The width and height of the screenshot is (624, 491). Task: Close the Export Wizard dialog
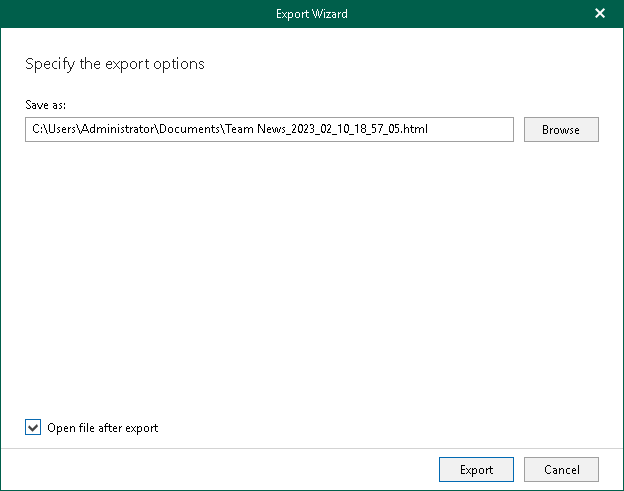click(x=600, y=14)
